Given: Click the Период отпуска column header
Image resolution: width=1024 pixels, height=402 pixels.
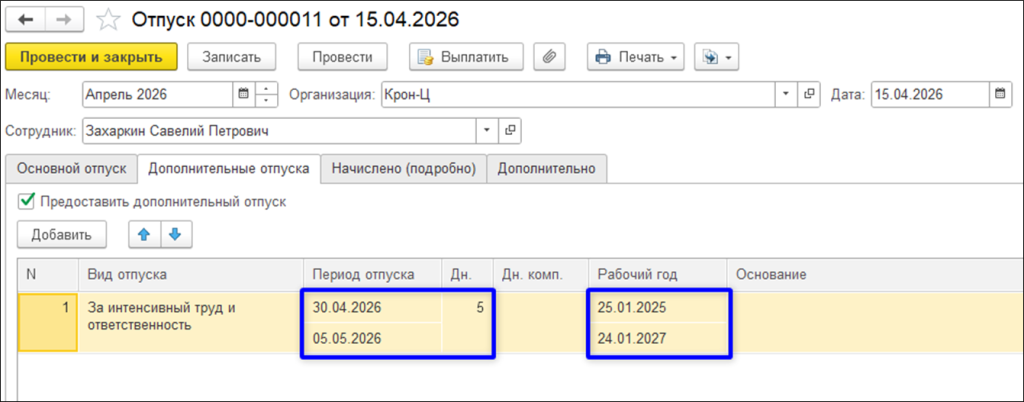Looking at the screenshot, I should pyautogui.click(x=372, y=275).
